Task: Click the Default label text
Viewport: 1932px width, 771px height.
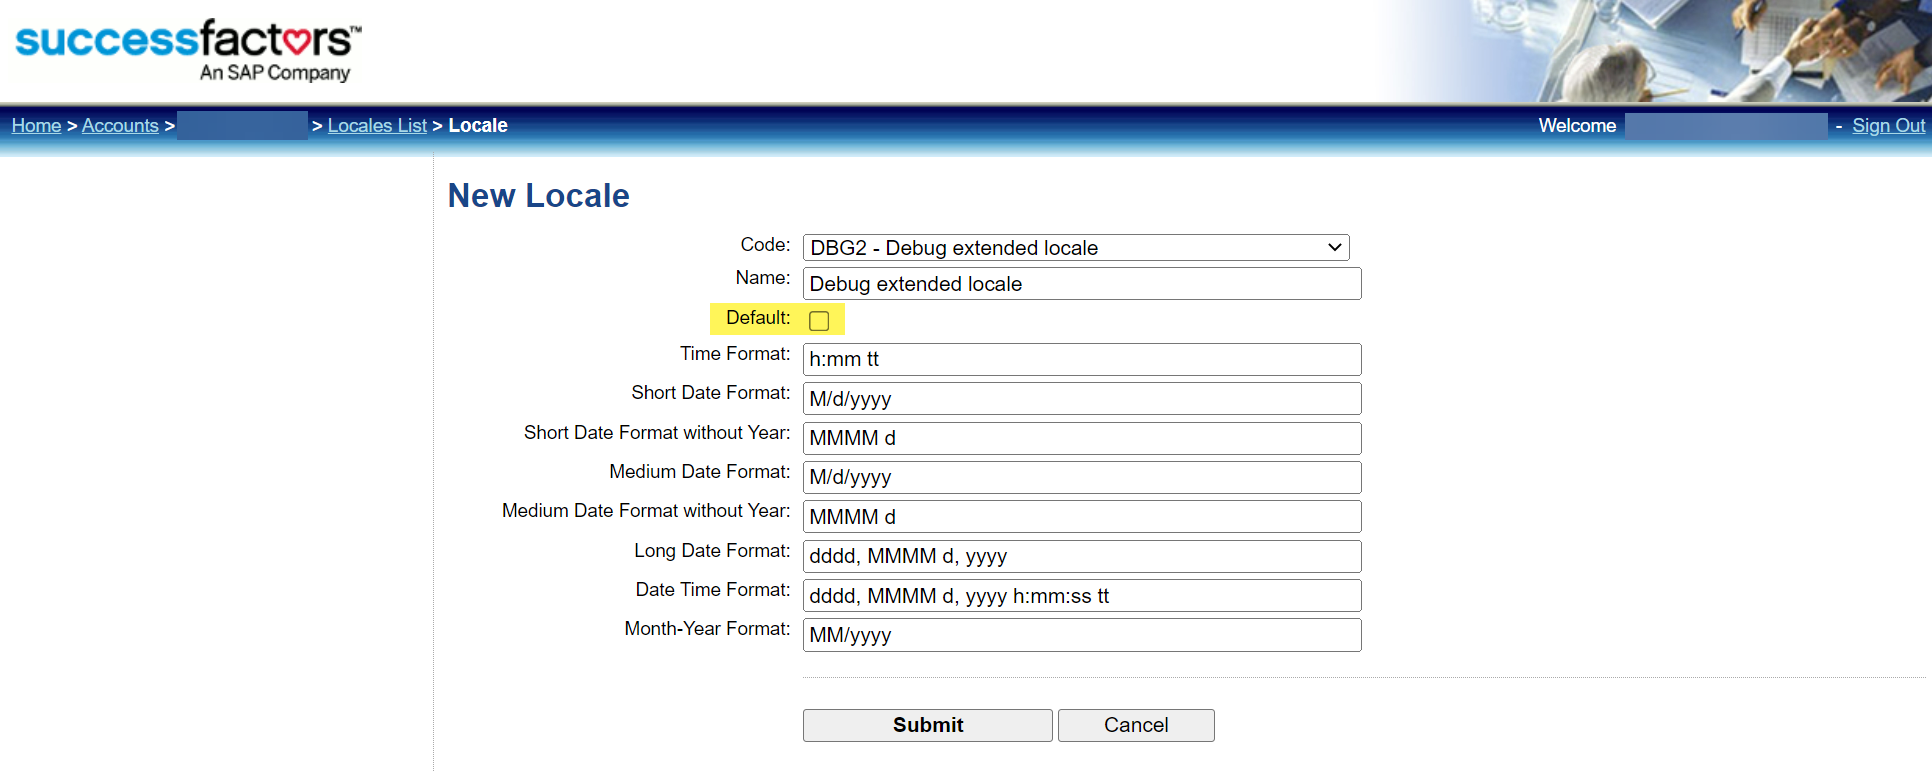Action: point(758,318)
